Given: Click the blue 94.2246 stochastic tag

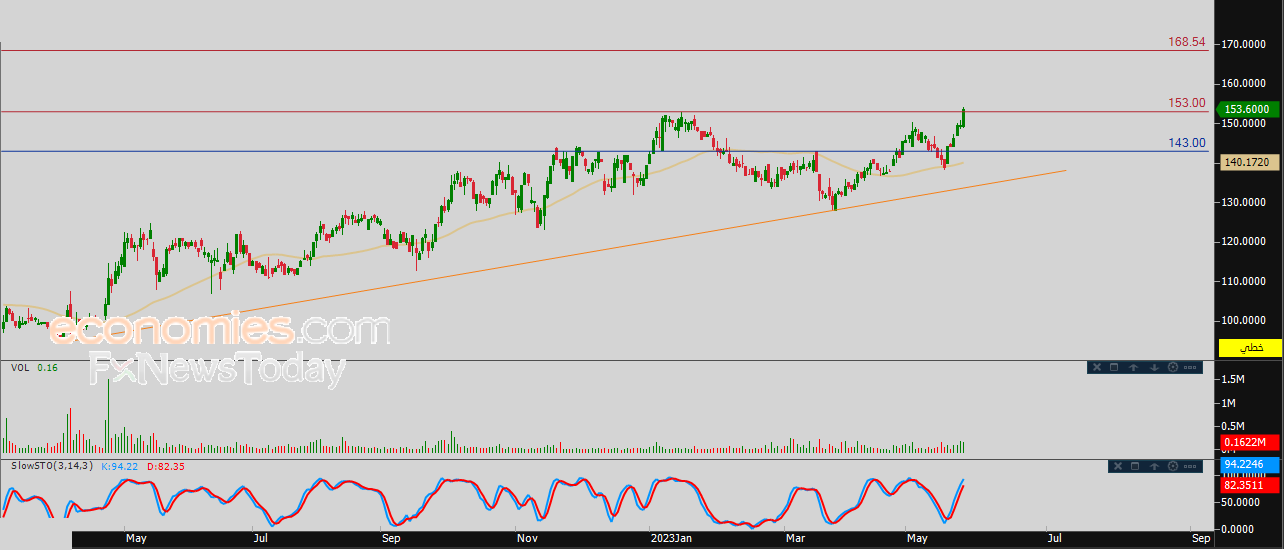Looking at the screenshot, I should pos(1250,464).
